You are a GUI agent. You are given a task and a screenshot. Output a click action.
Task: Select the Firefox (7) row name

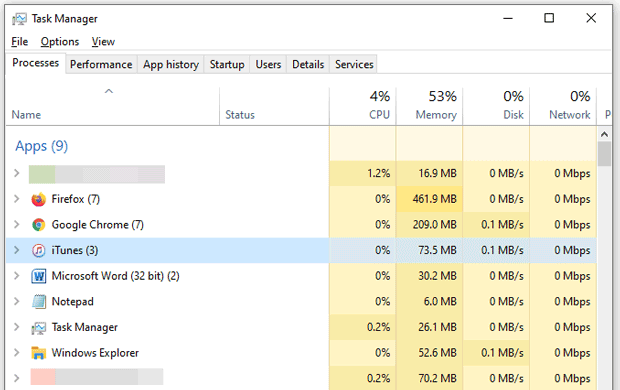click(76, 199)
